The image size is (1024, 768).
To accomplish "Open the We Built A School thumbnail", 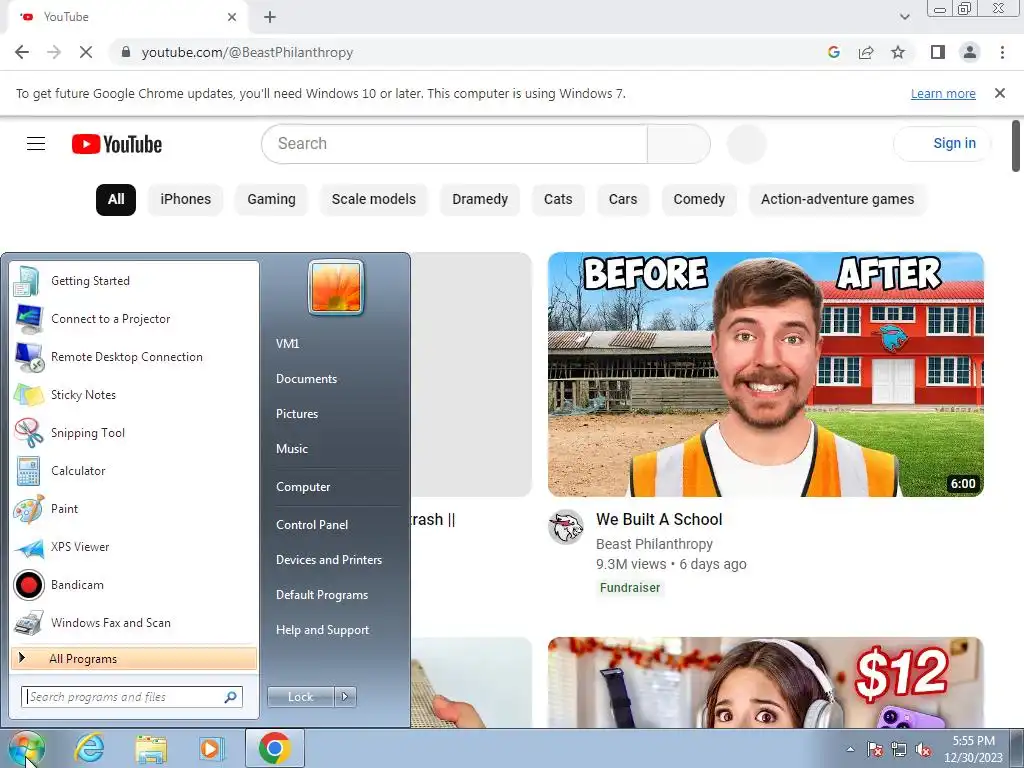I will pyautogui.click(x=765, y=374).
